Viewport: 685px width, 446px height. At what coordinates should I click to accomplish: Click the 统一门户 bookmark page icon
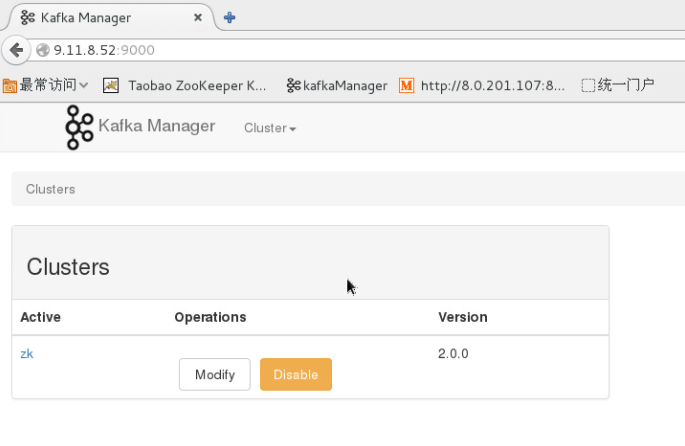[x=588, y=85]
